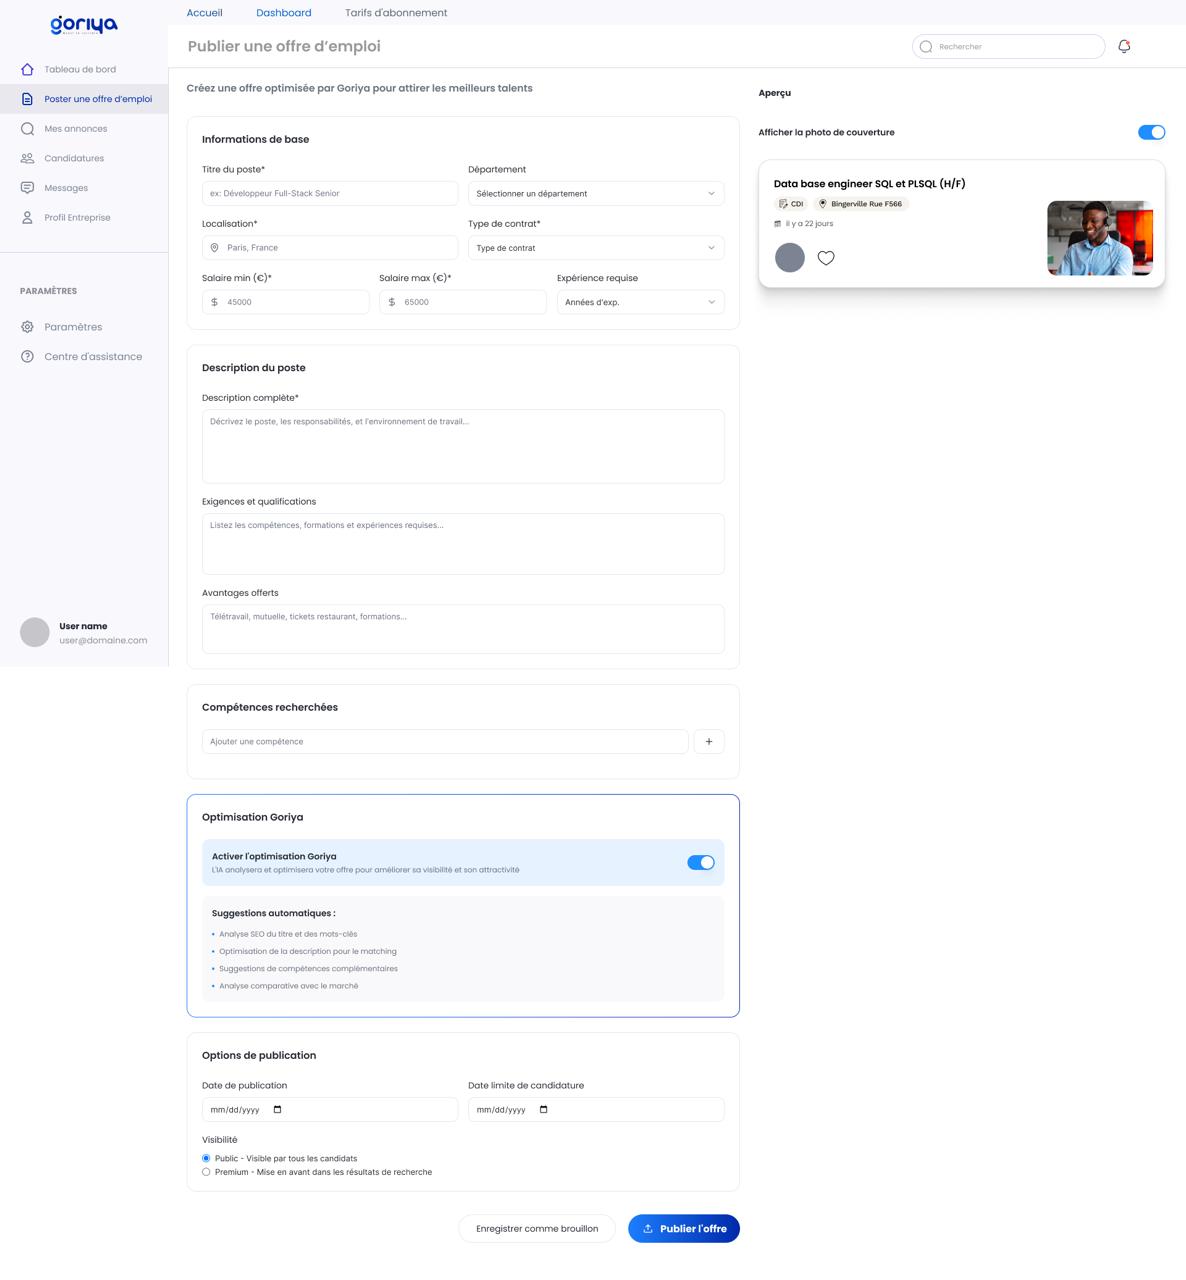Viewport: 1186px width, 1280px height.
Task: Open the Sélectionner un département dropdown
Action: coord(596,193)
